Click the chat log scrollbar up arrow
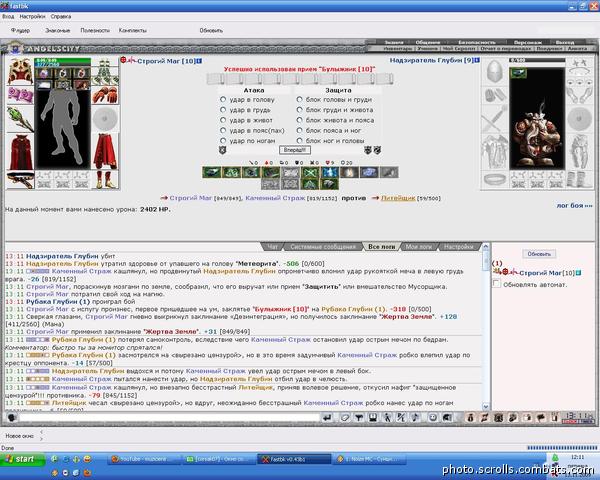 (486, 247)
